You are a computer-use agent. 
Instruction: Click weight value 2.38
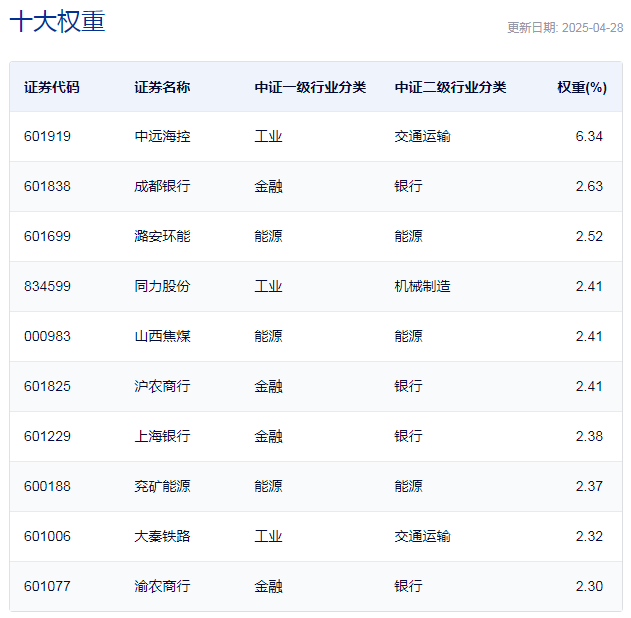[x=589, y=436]
